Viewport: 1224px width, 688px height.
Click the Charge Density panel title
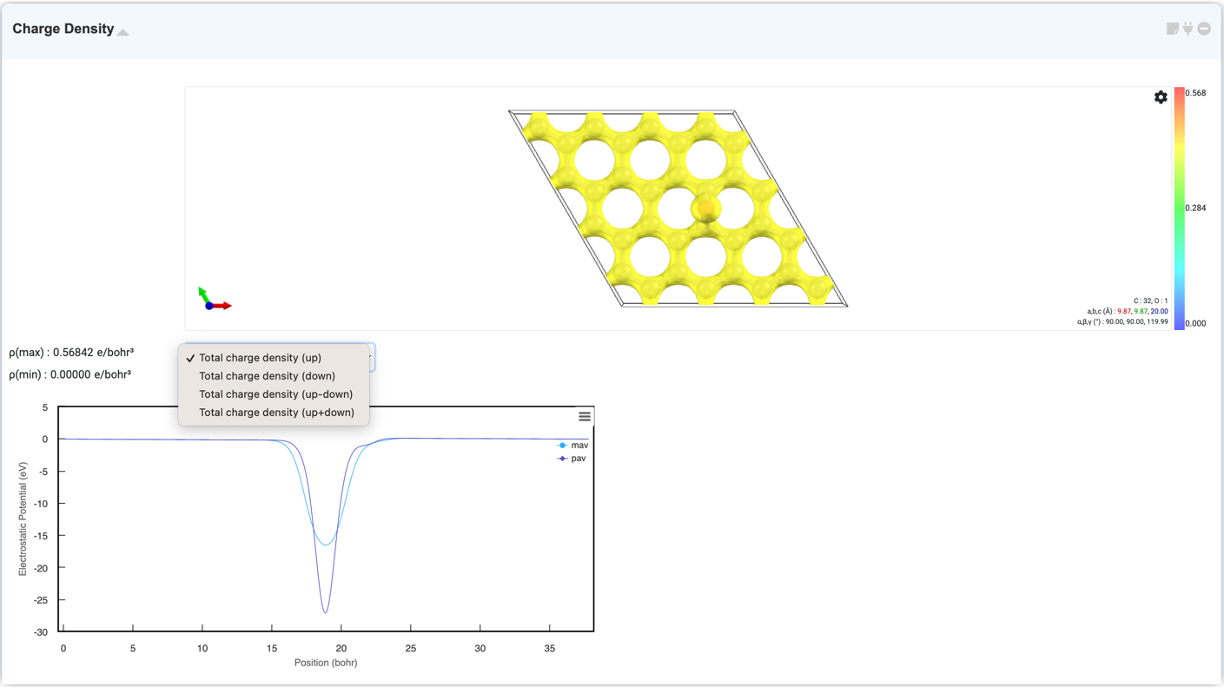(x=63, y=29)
